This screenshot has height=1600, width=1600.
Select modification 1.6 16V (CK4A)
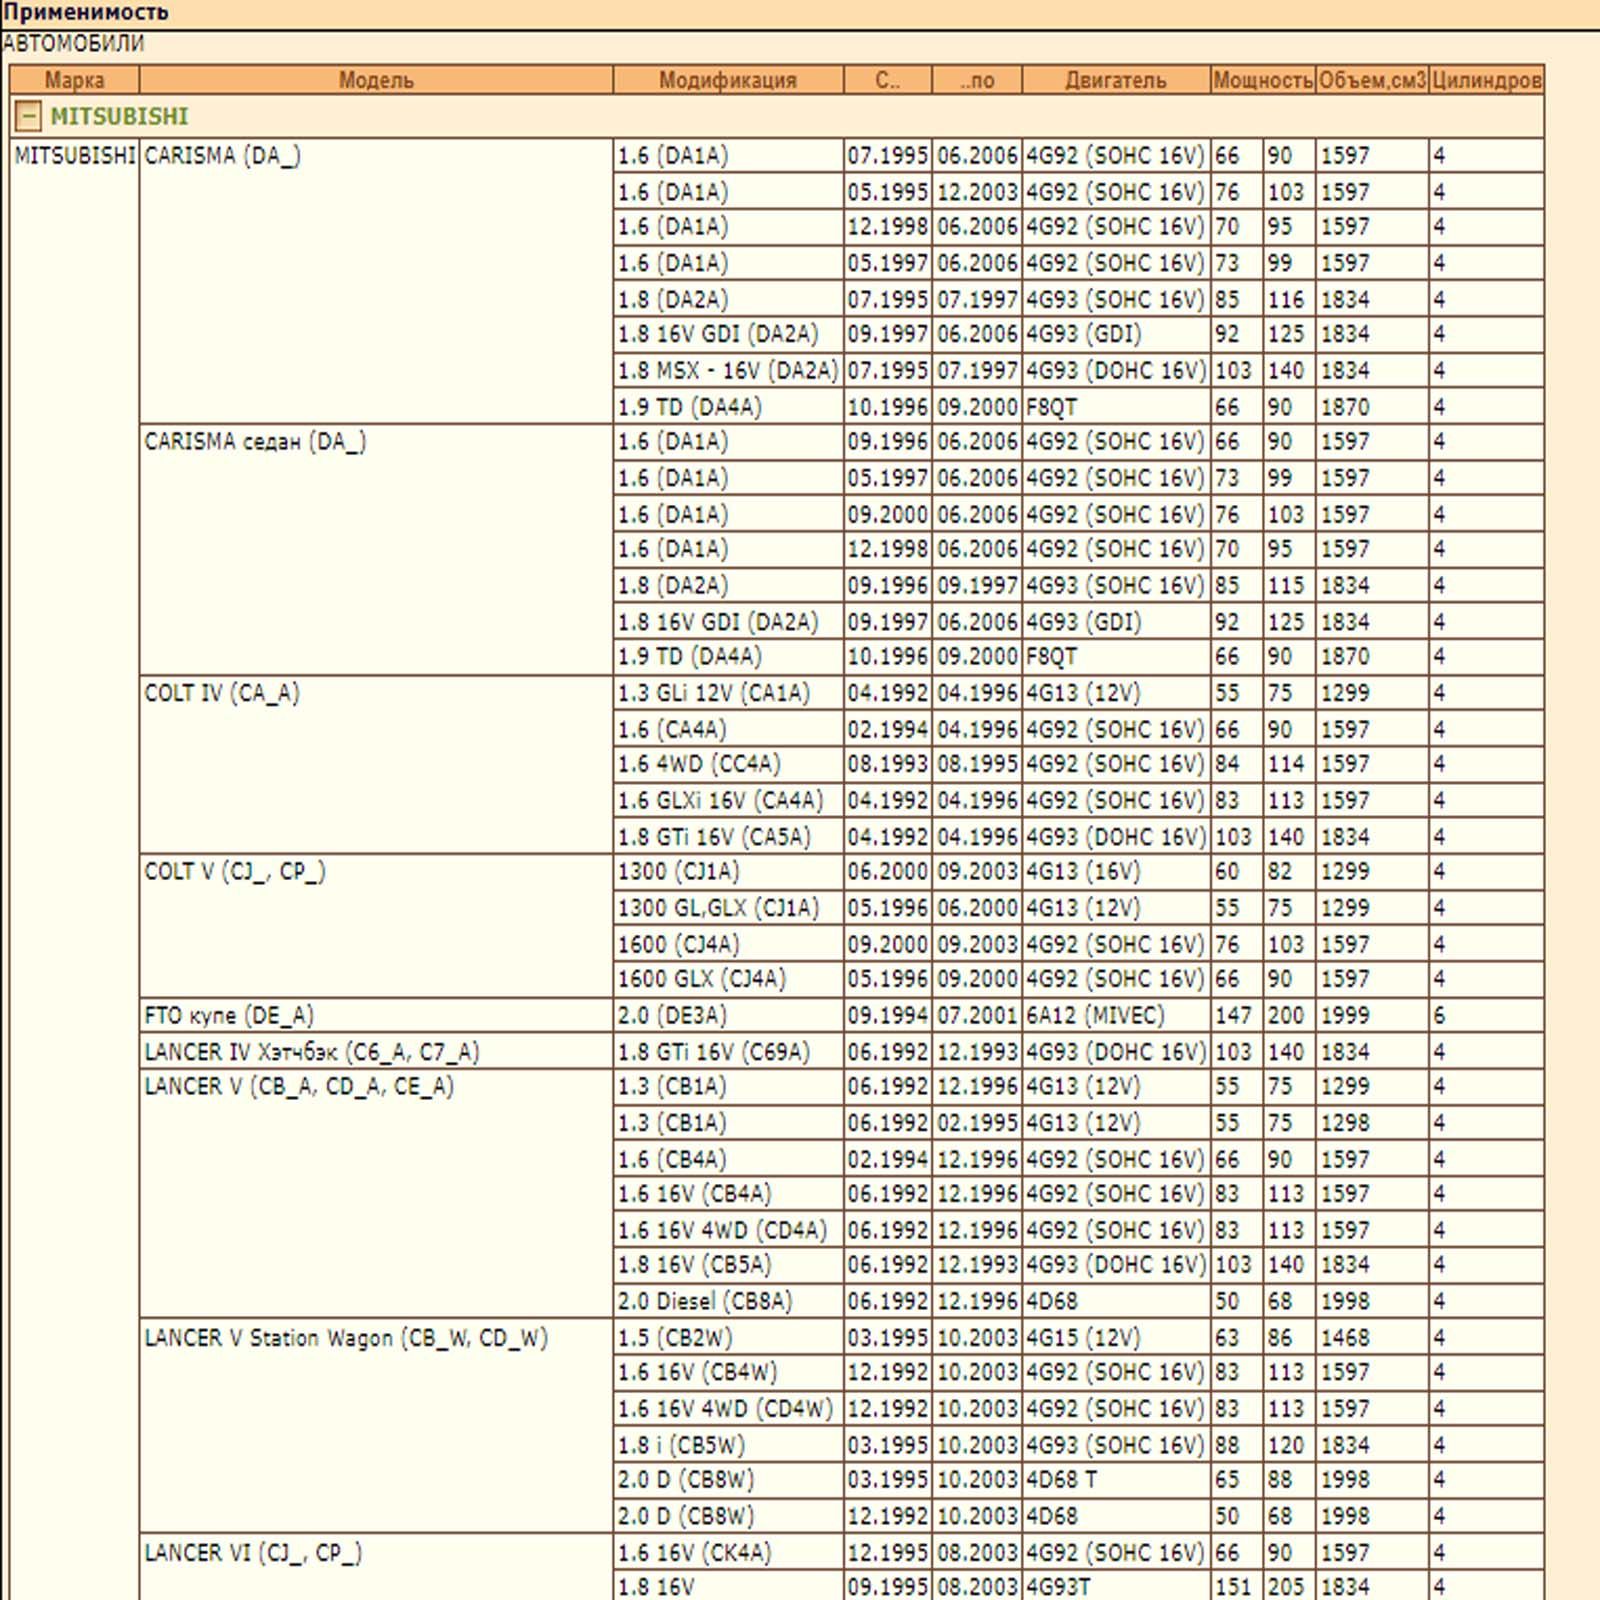(728, 1552)
